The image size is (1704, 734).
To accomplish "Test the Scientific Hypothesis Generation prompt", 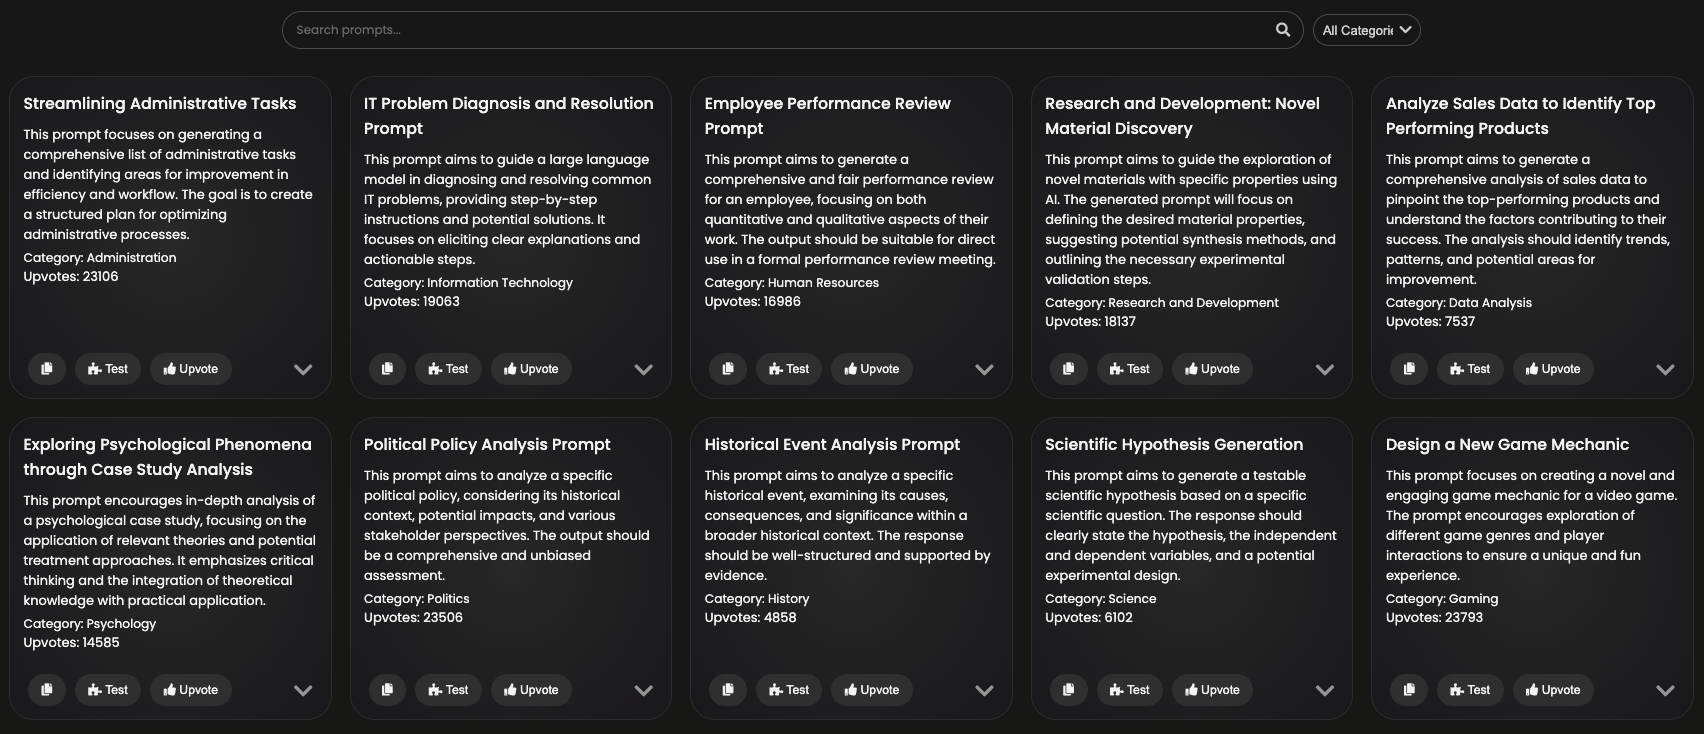I will (x=1129, y=690).
